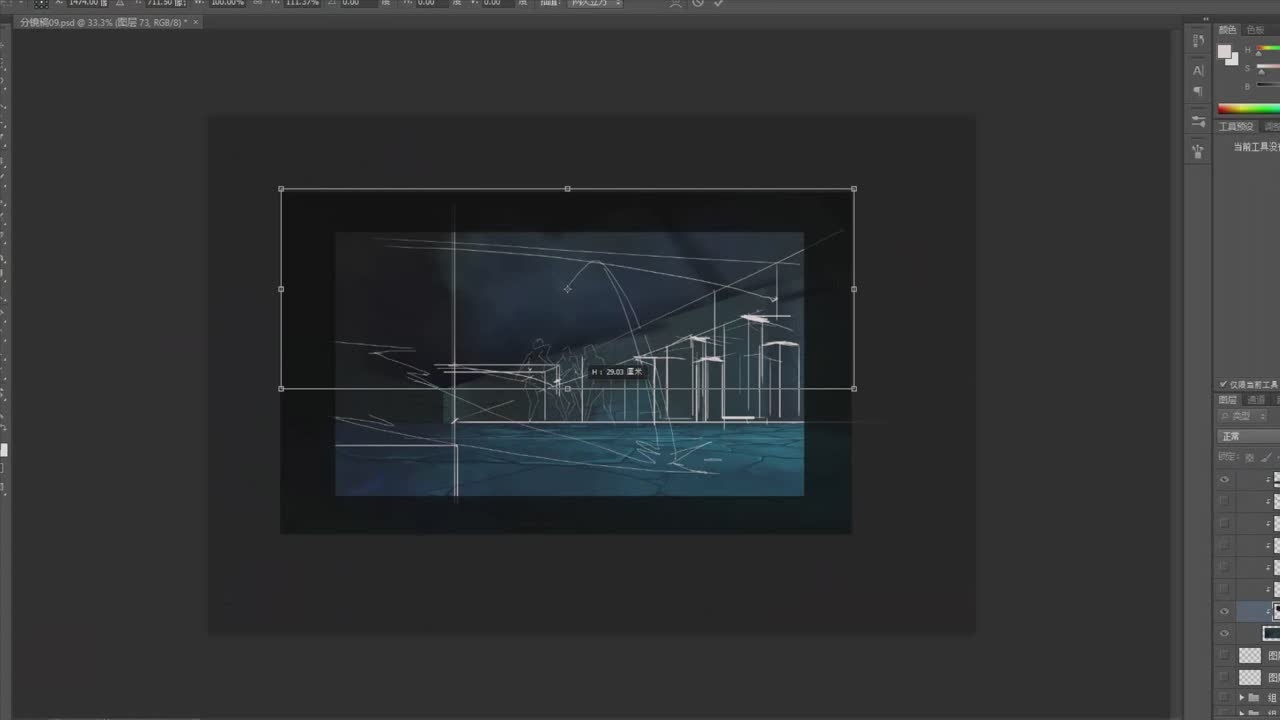Switch to warp mode icon in options bar
Viewport: 1280px width, 720px height.
pyautogui.click(x=676, y=3)
